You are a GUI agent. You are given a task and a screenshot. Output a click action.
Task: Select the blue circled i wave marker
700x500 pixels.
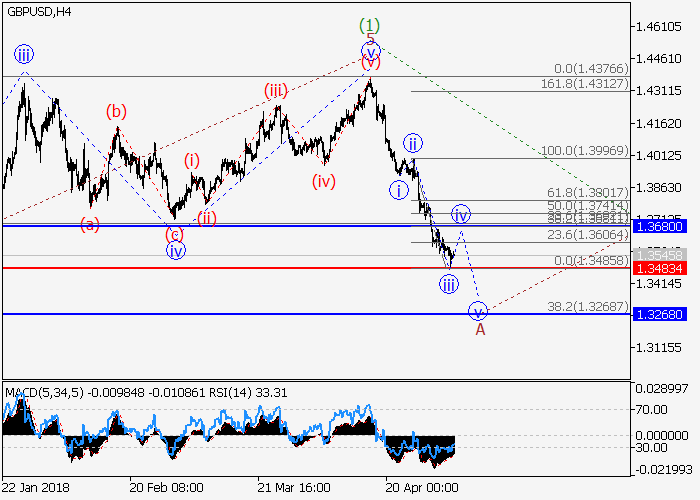(399, 190)
